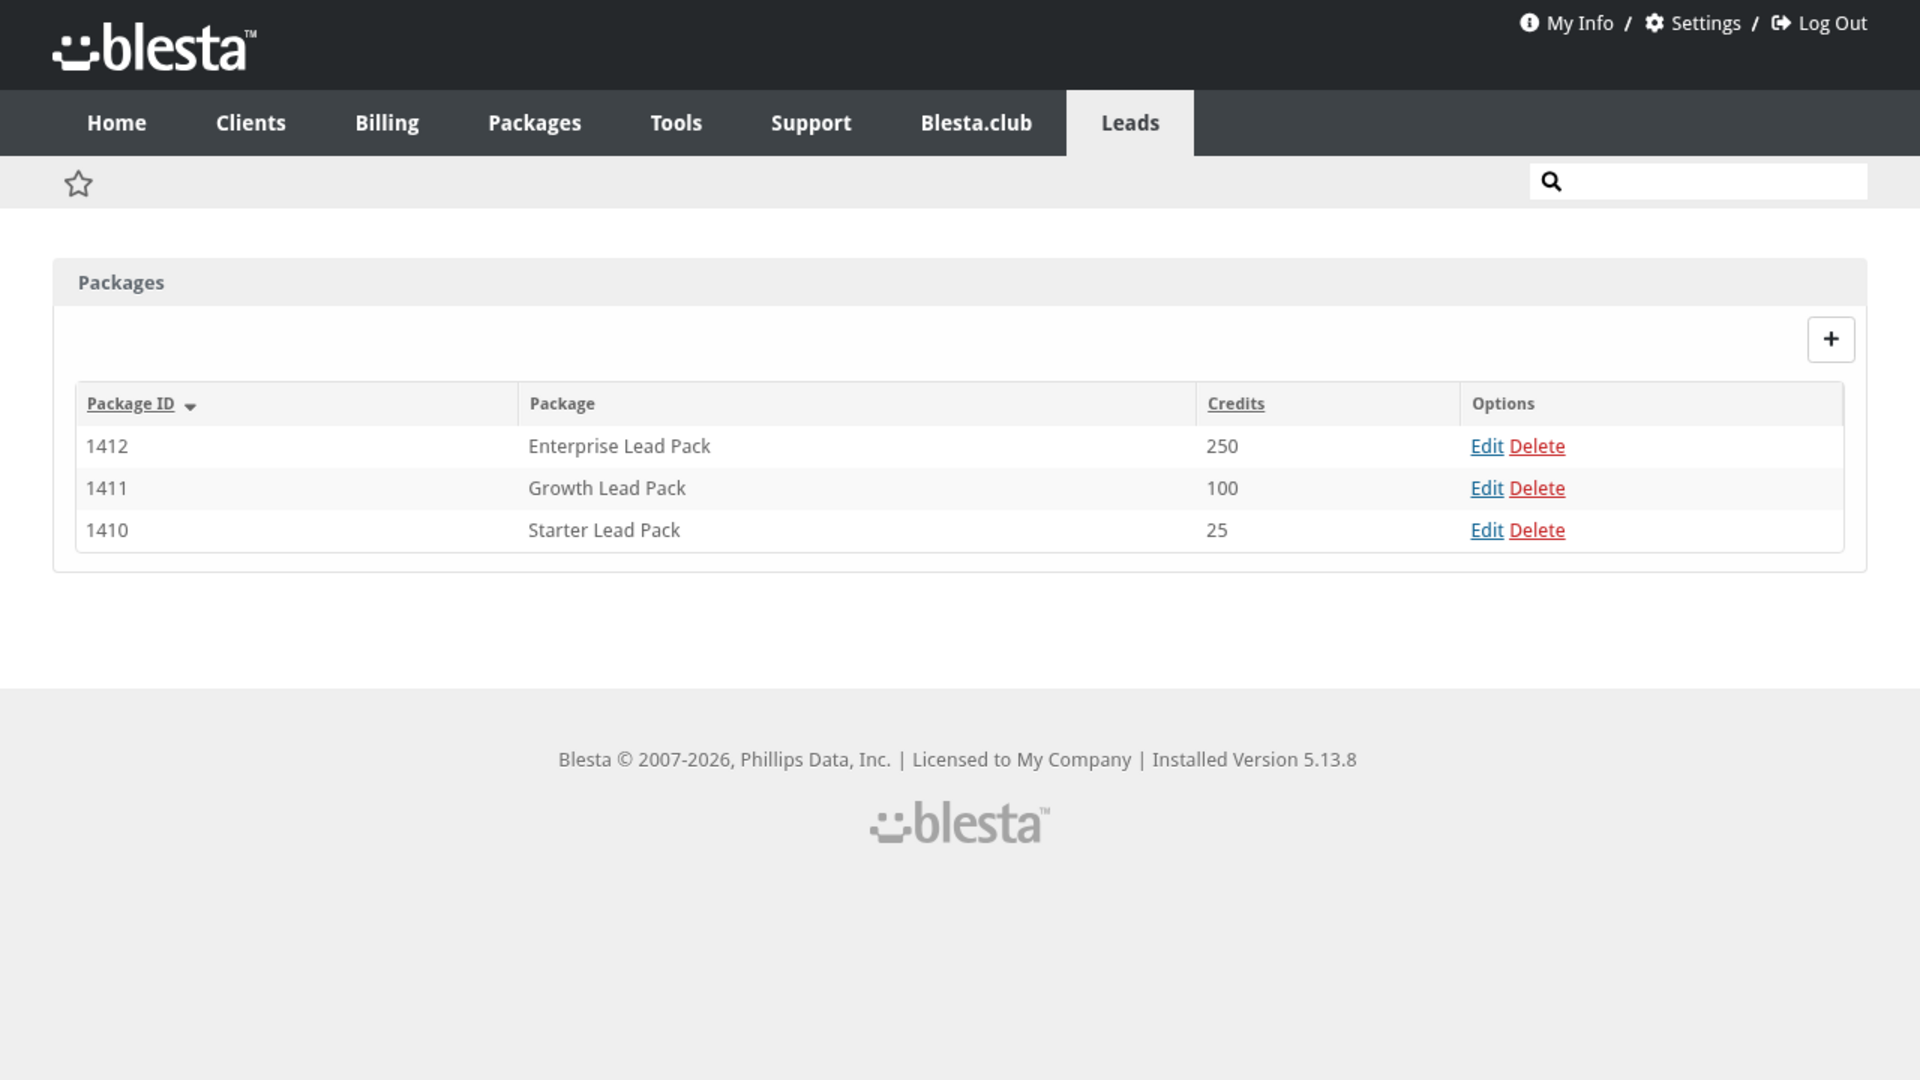The image size is (1920, 1080).
Task: Click the Blesta logo in header
Action: pos(154,47)
